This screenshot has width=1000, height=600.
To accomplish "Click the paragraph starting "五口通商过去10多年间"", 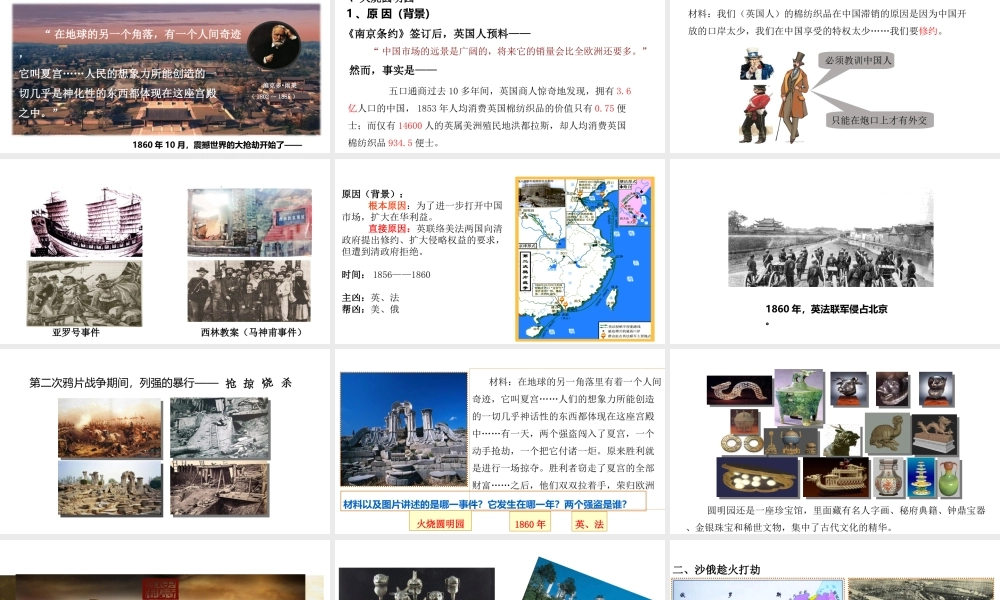I will coord(490,117).
